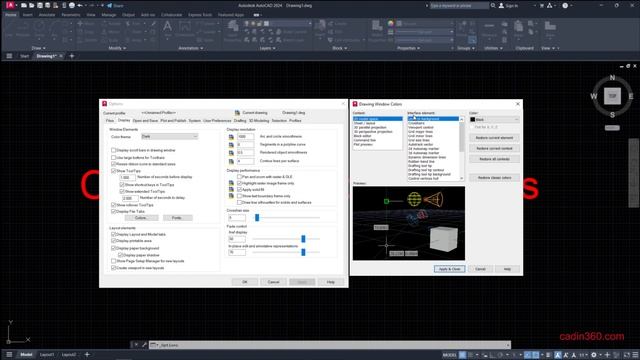Open the Open and Save tab
Viewport: 640px width, 360px height.
[x=145, y=121]
